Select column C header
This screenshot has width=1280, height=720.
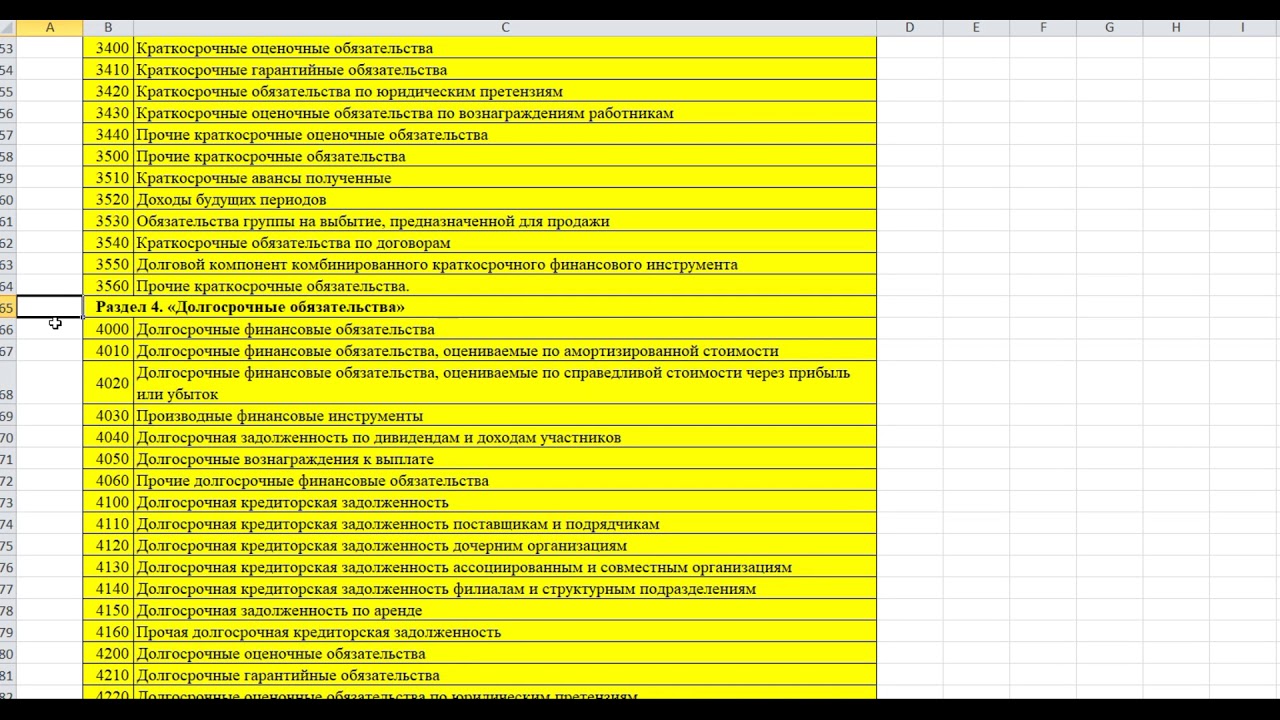coord(505,27)
